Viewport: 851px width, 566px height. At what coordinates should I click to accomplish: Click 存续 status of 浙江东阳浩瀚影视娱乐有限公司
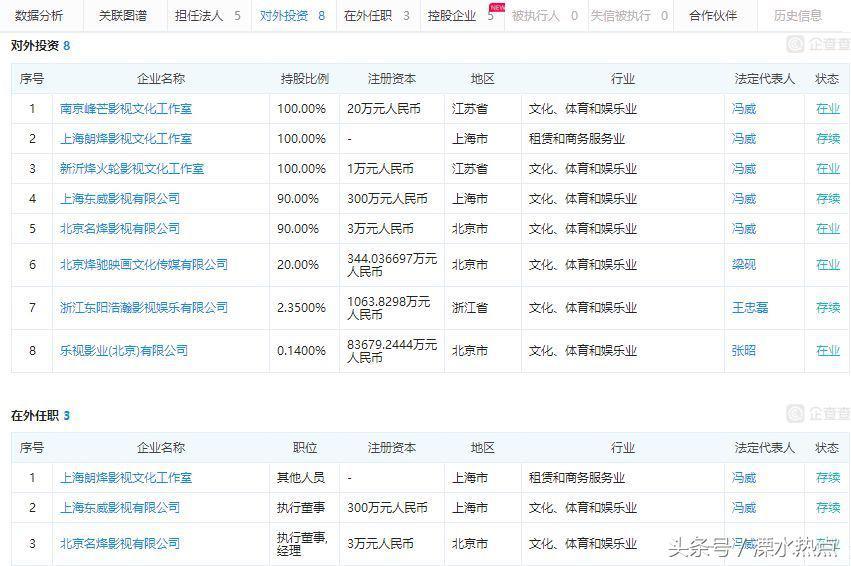[828, 308]
